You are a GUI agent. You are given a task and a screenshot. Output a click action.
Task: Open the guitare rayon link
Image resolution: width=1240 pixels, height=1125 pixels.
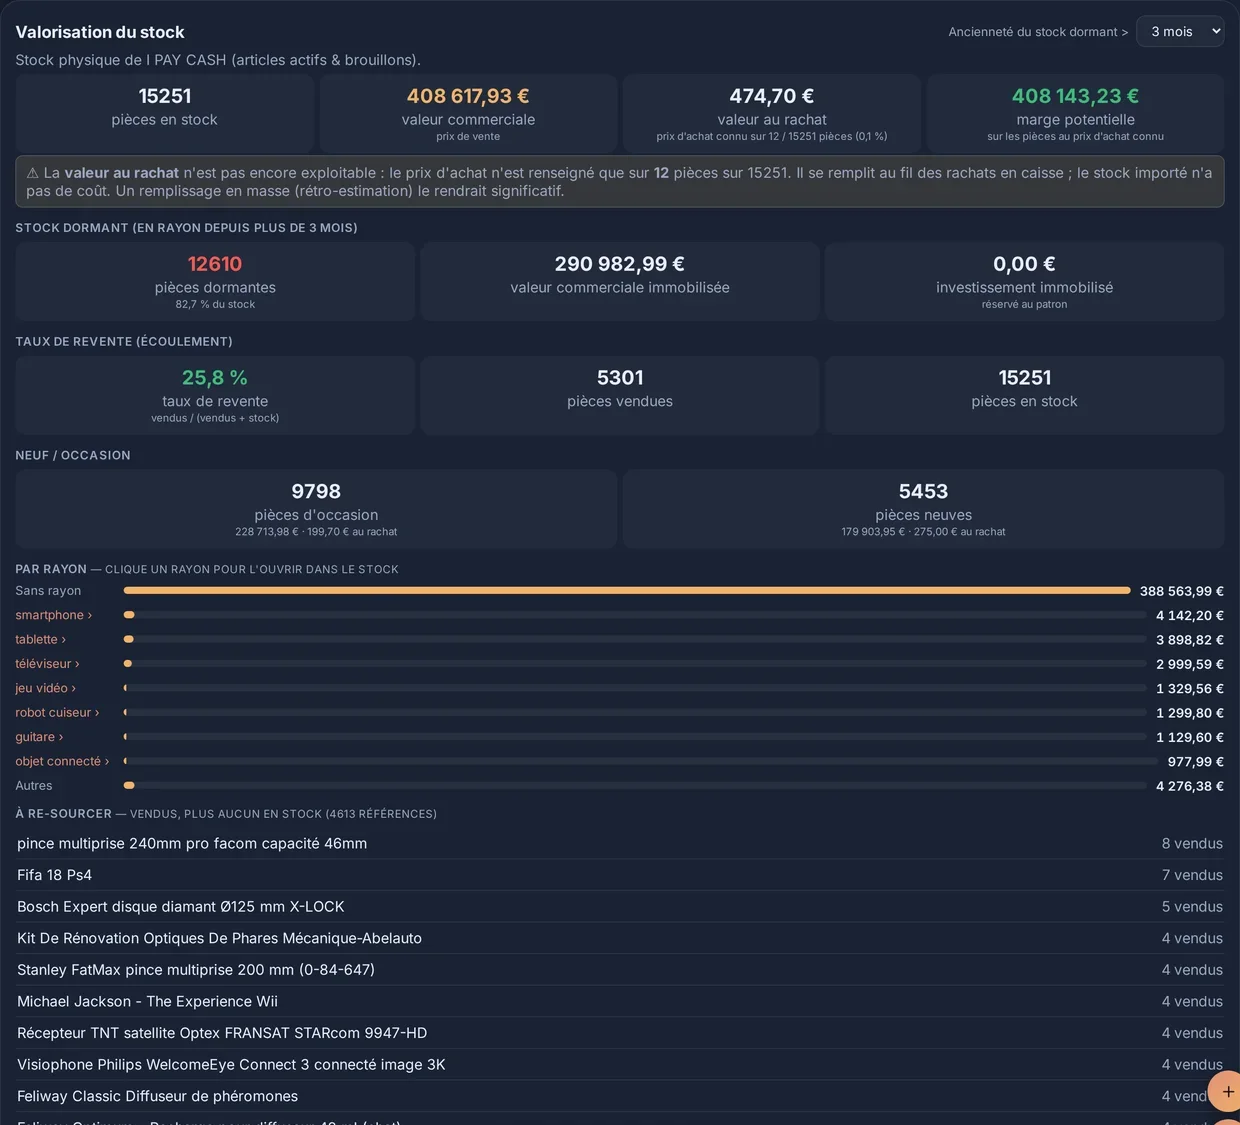click(39, 737)
